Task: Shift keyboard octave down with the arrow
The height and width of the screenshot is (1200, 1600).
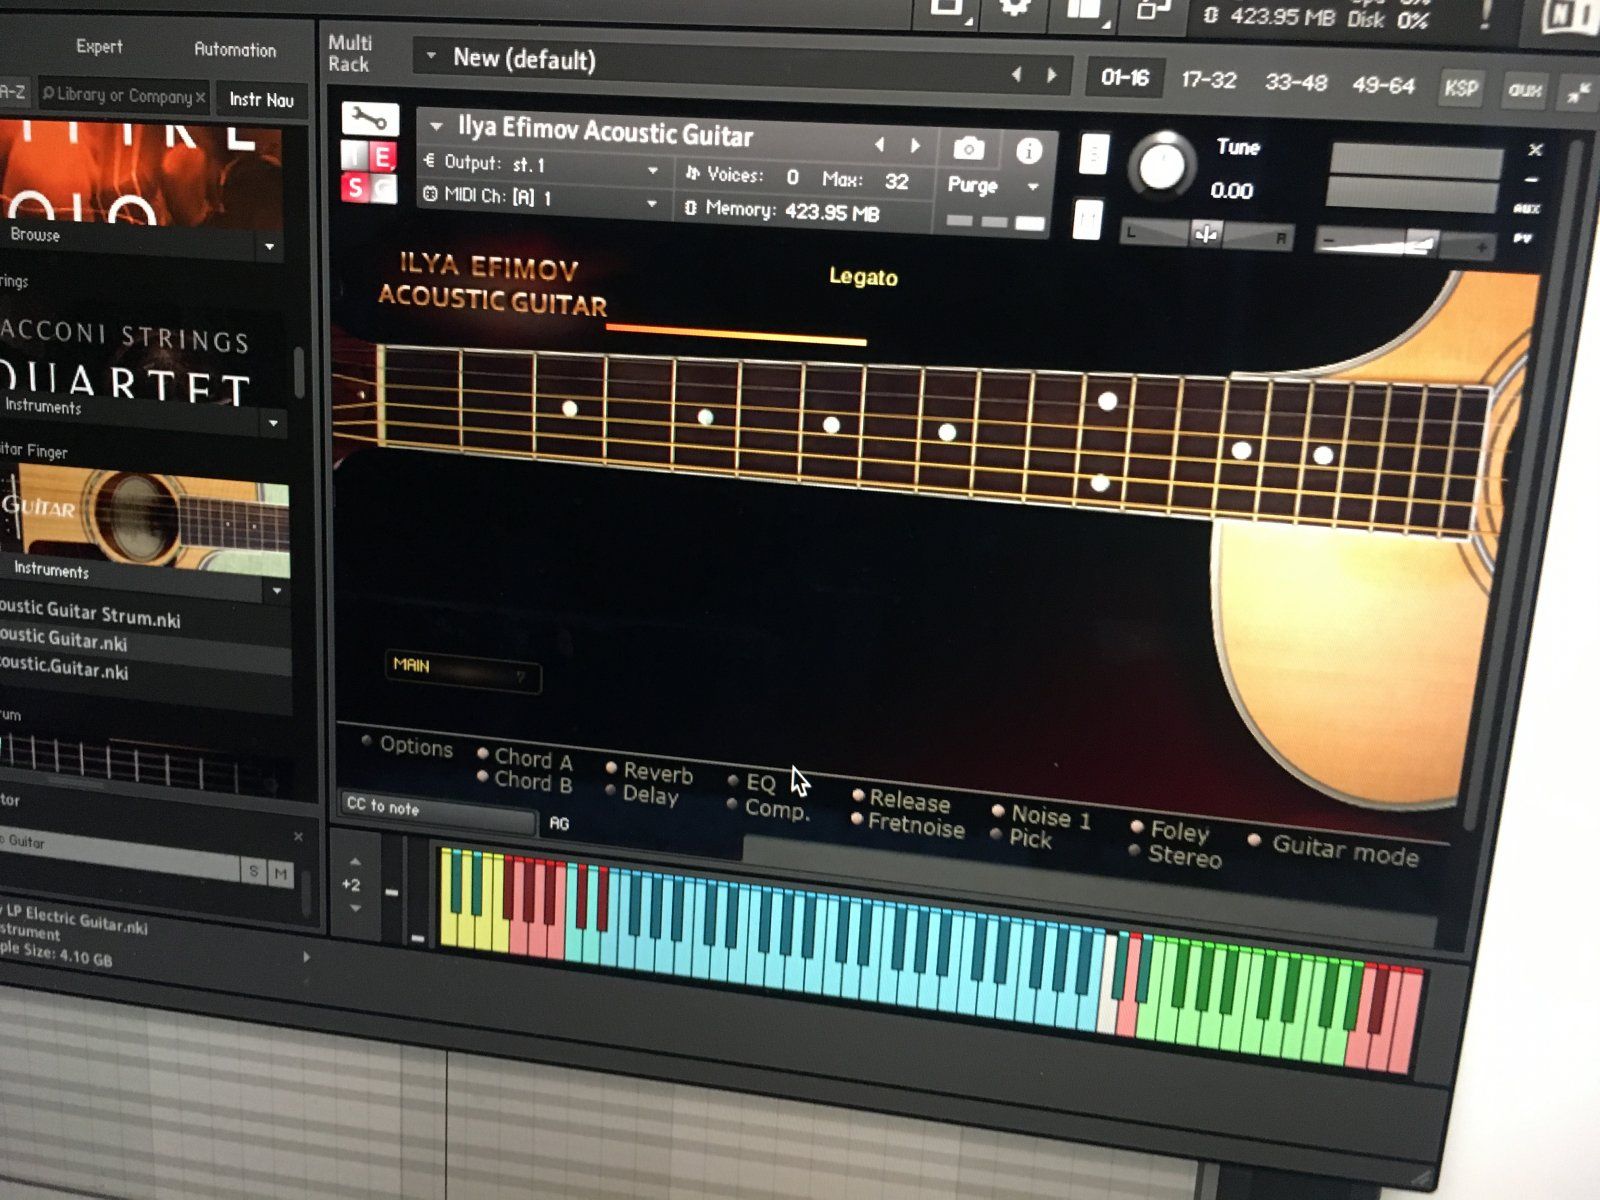Action: click(x=356, y=908)
